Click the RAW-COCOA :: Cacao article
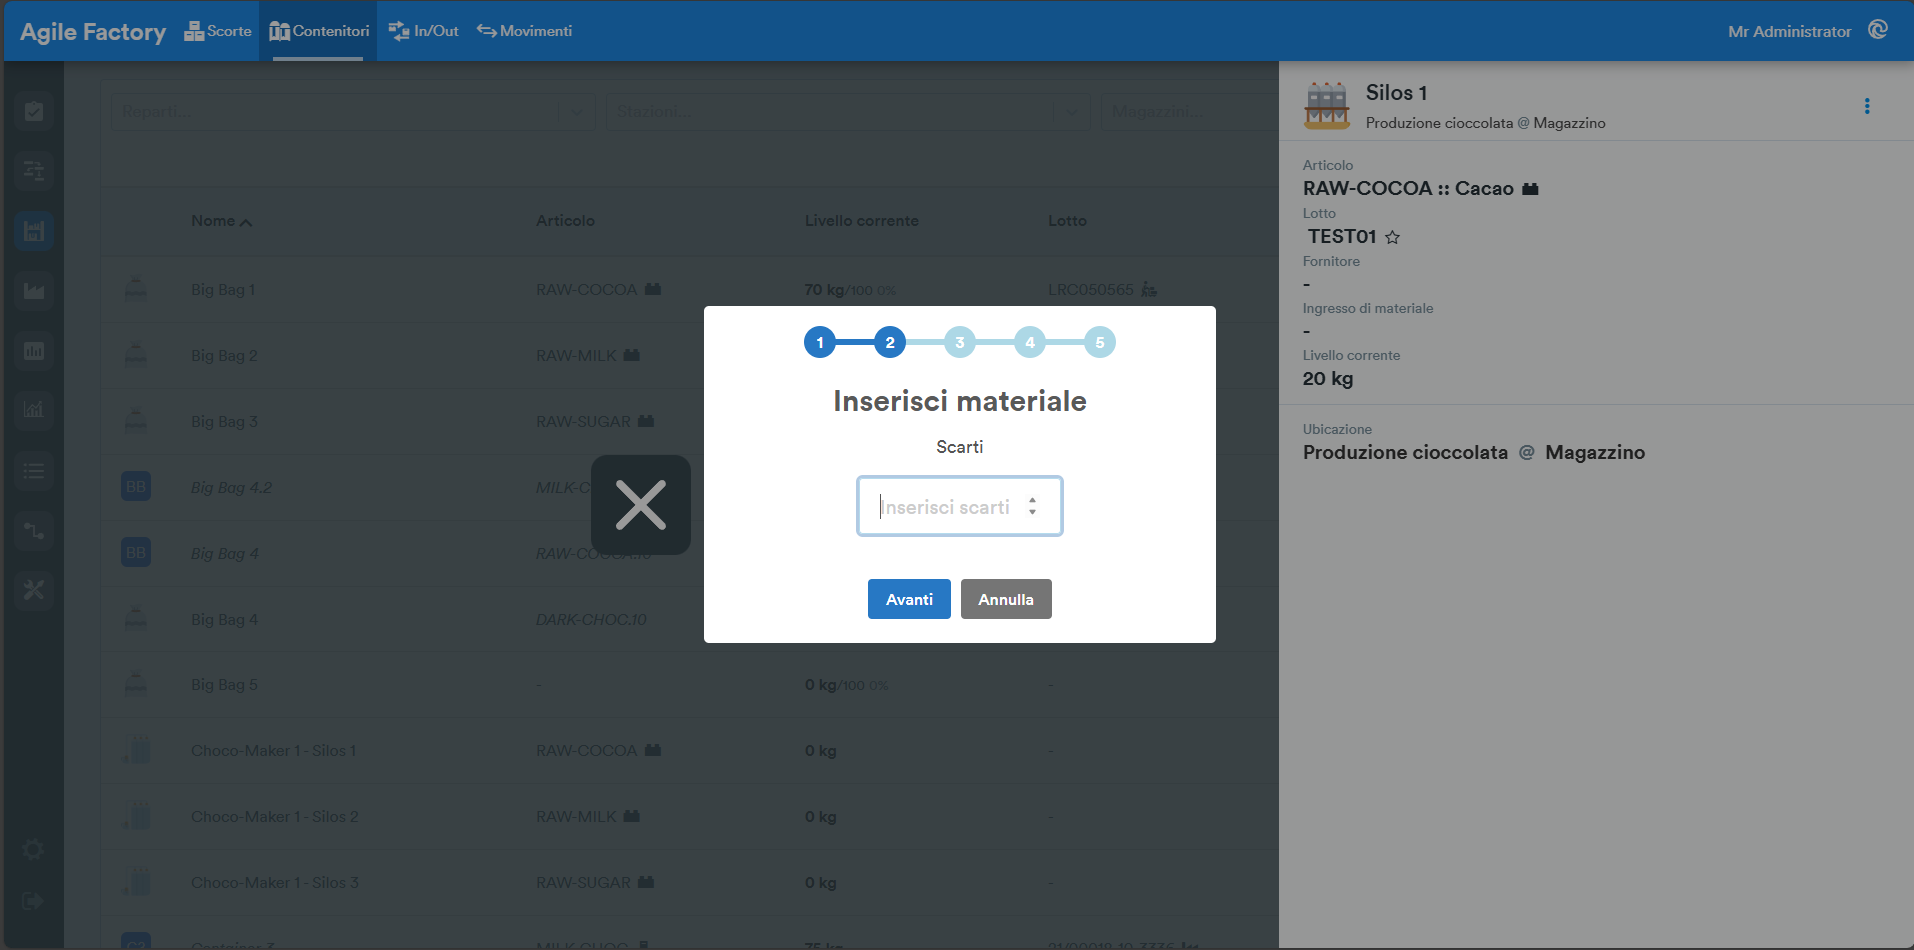 tap(1408, 189)
